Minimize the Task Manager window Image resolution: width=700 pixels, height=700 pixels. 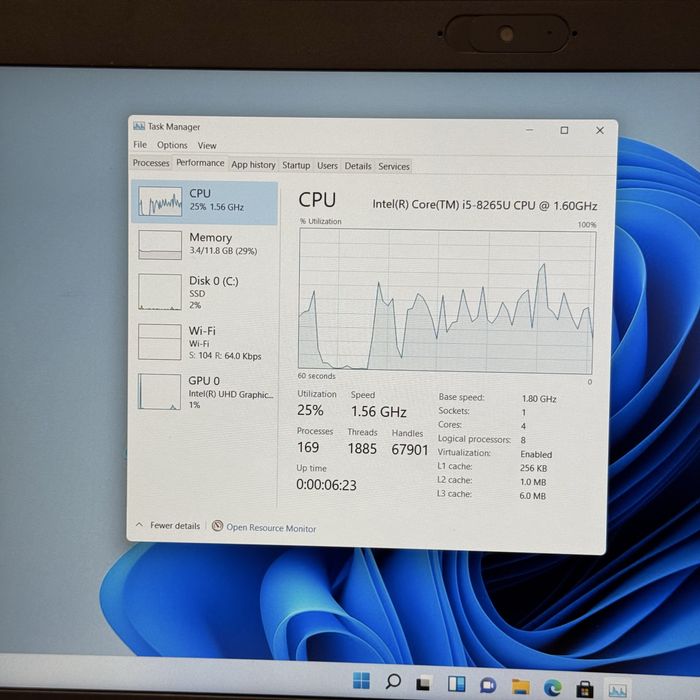[529, 130]
